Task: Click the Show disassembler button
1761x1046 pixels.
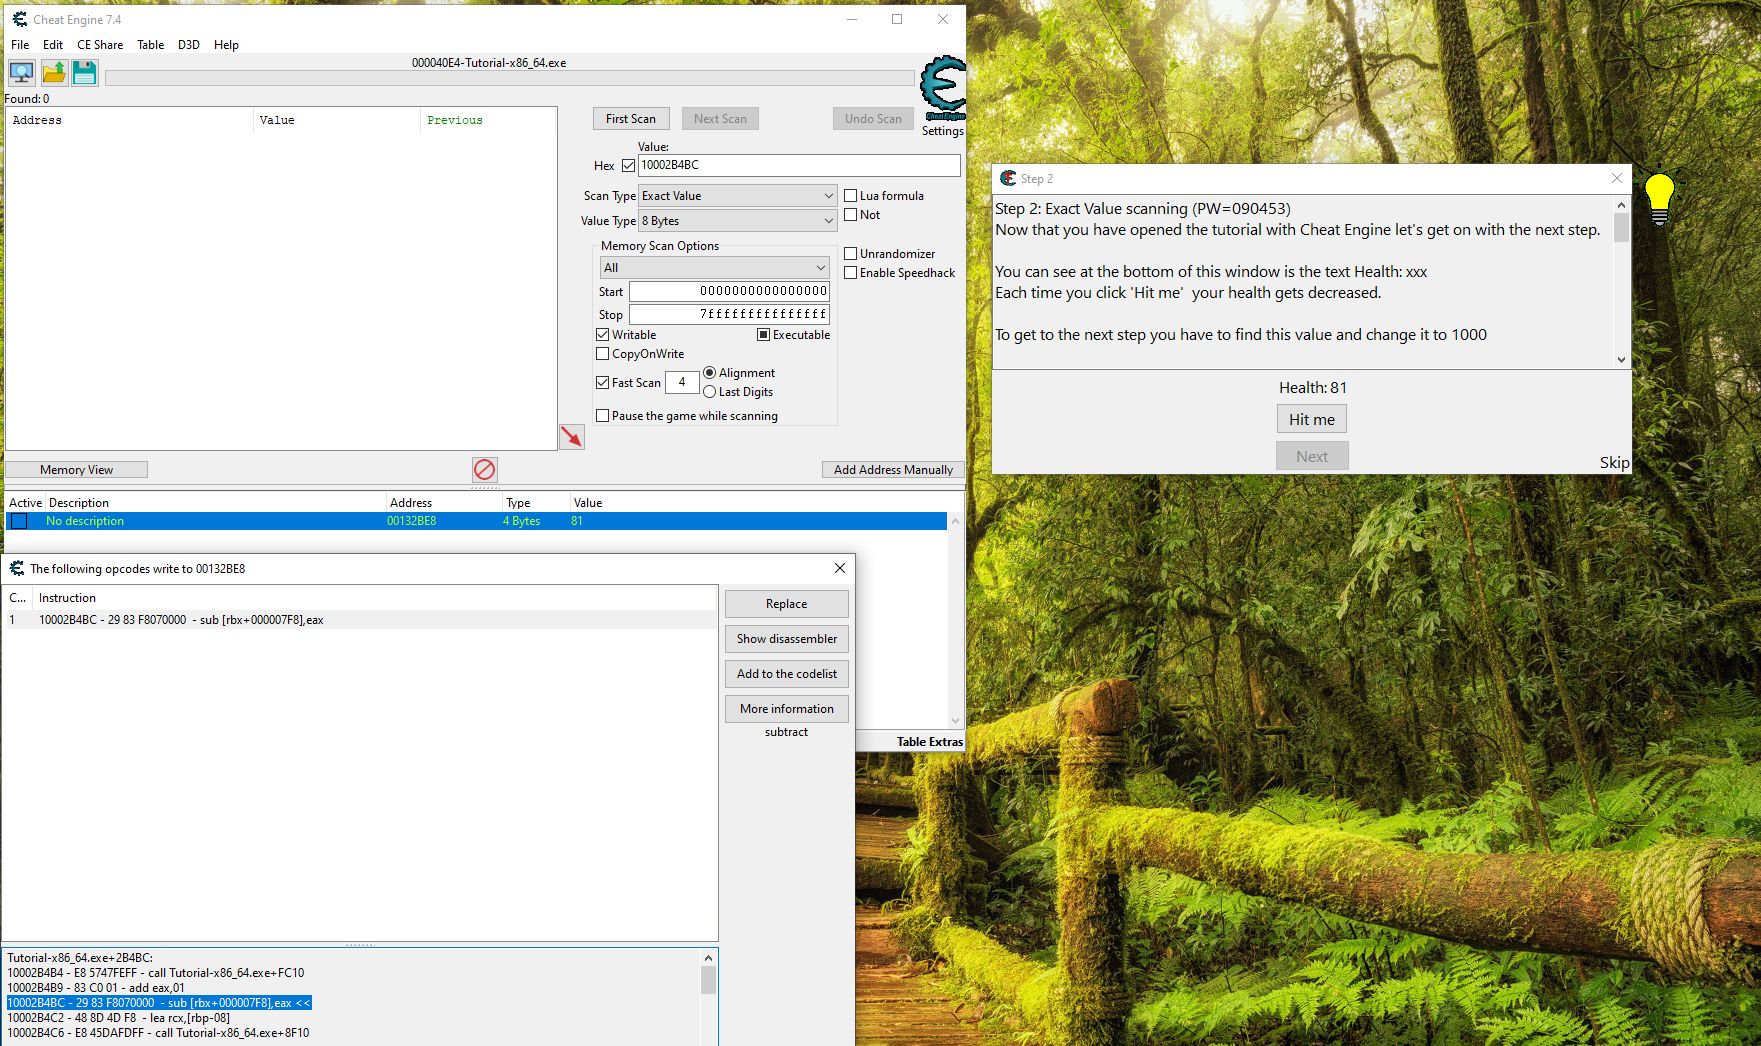Action: 786,639
